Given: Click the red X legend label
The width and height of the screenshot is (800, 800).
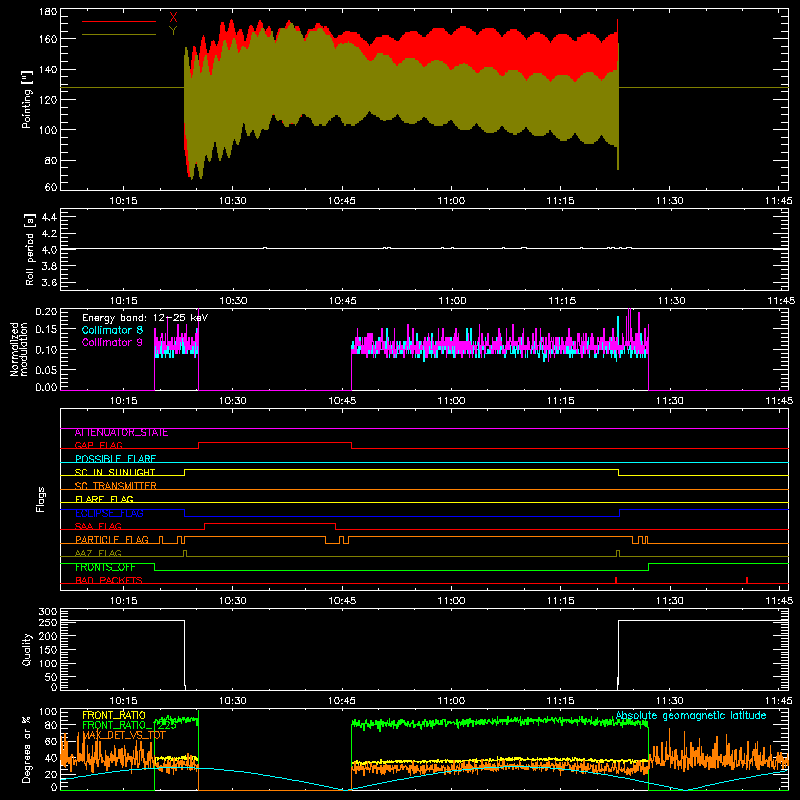Looking at the screenshot, I should coord(173,18).
